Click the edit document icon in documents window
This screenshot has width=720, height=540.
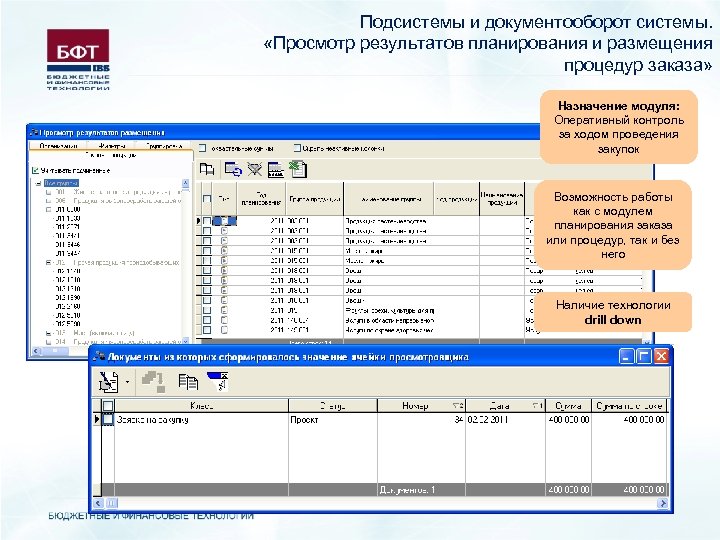(108, 382)
